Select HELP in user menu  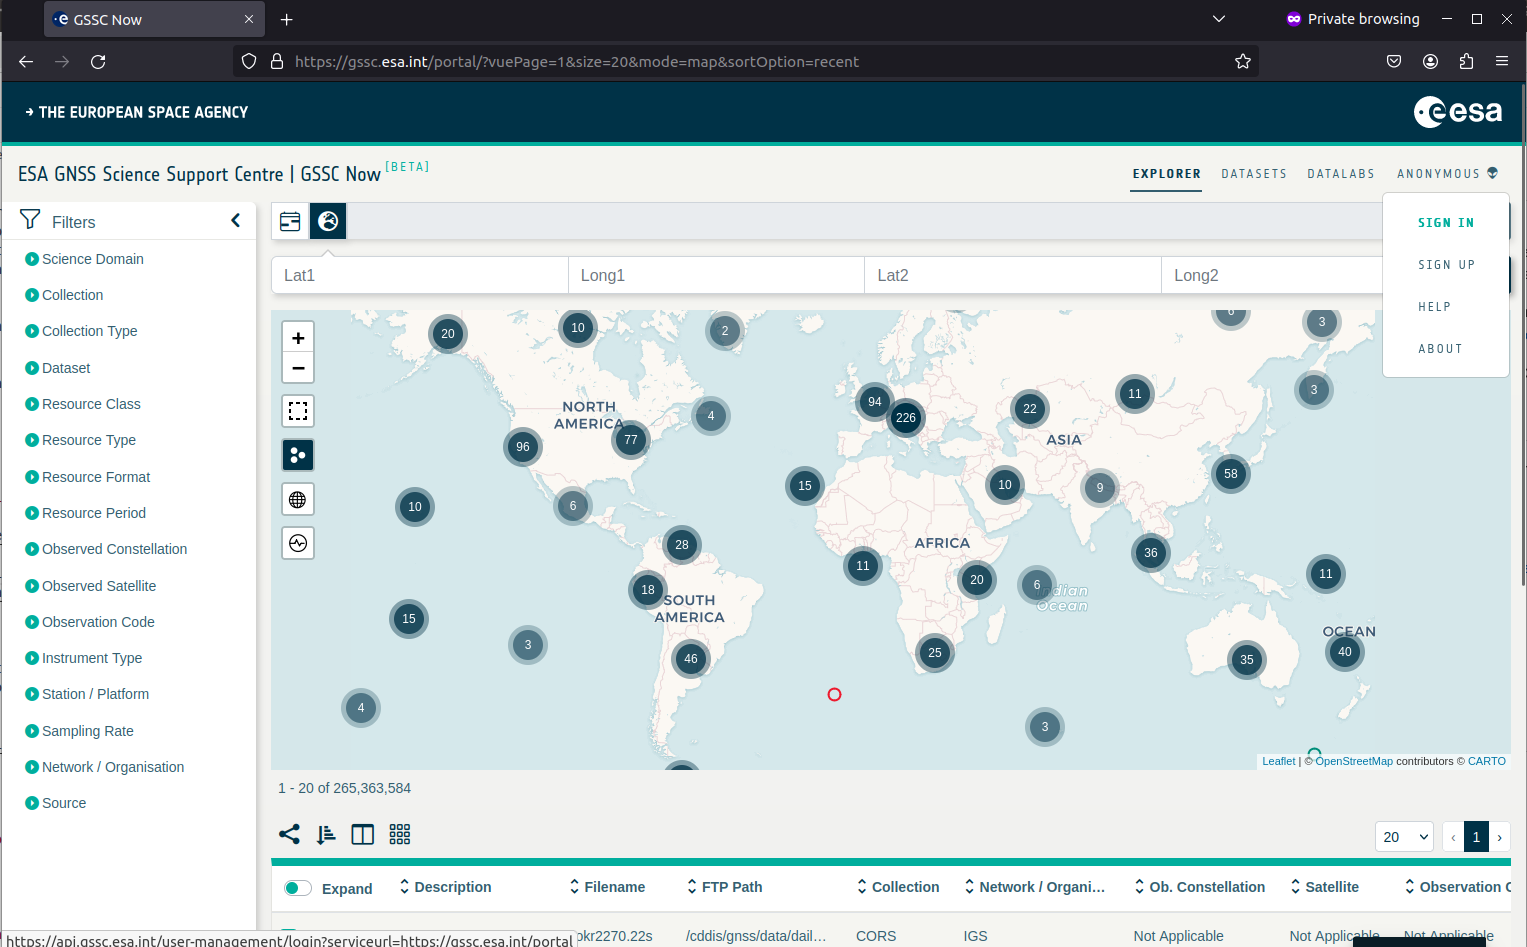(x=1434, y=307)
